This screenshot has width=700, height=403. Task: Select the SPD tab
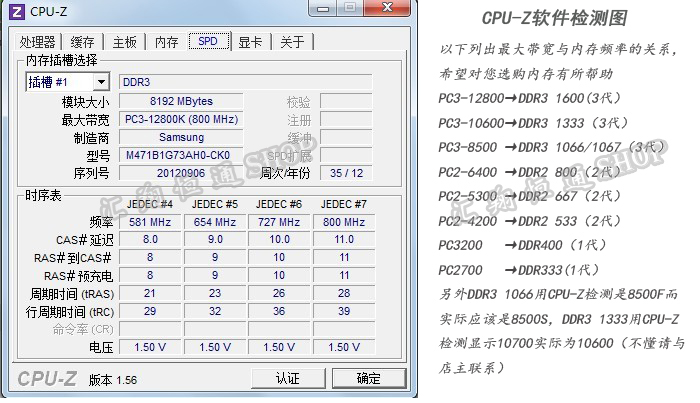pyautogui.click(x=208, y=41)
